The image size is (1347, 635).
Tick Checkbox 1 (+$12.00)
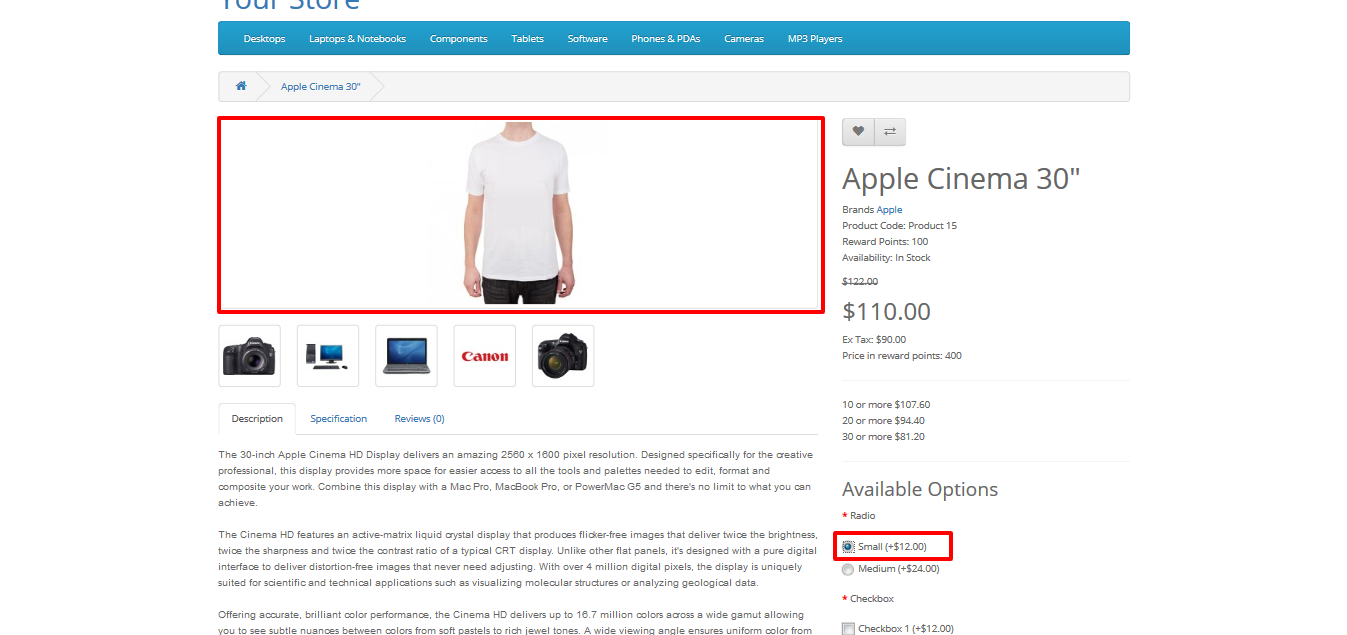[848, 629]
